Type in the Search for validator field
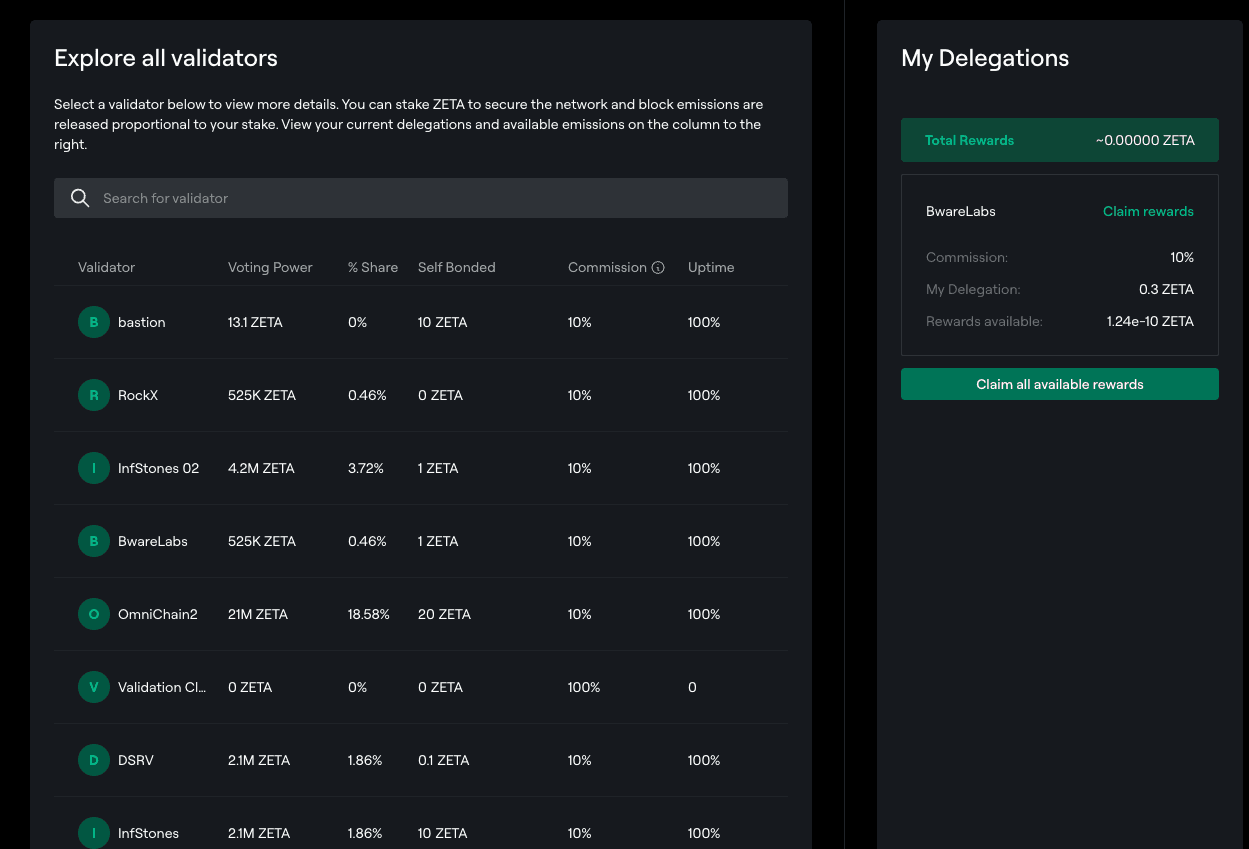This screenshot has width=1249, height=849. coord(440,198)
